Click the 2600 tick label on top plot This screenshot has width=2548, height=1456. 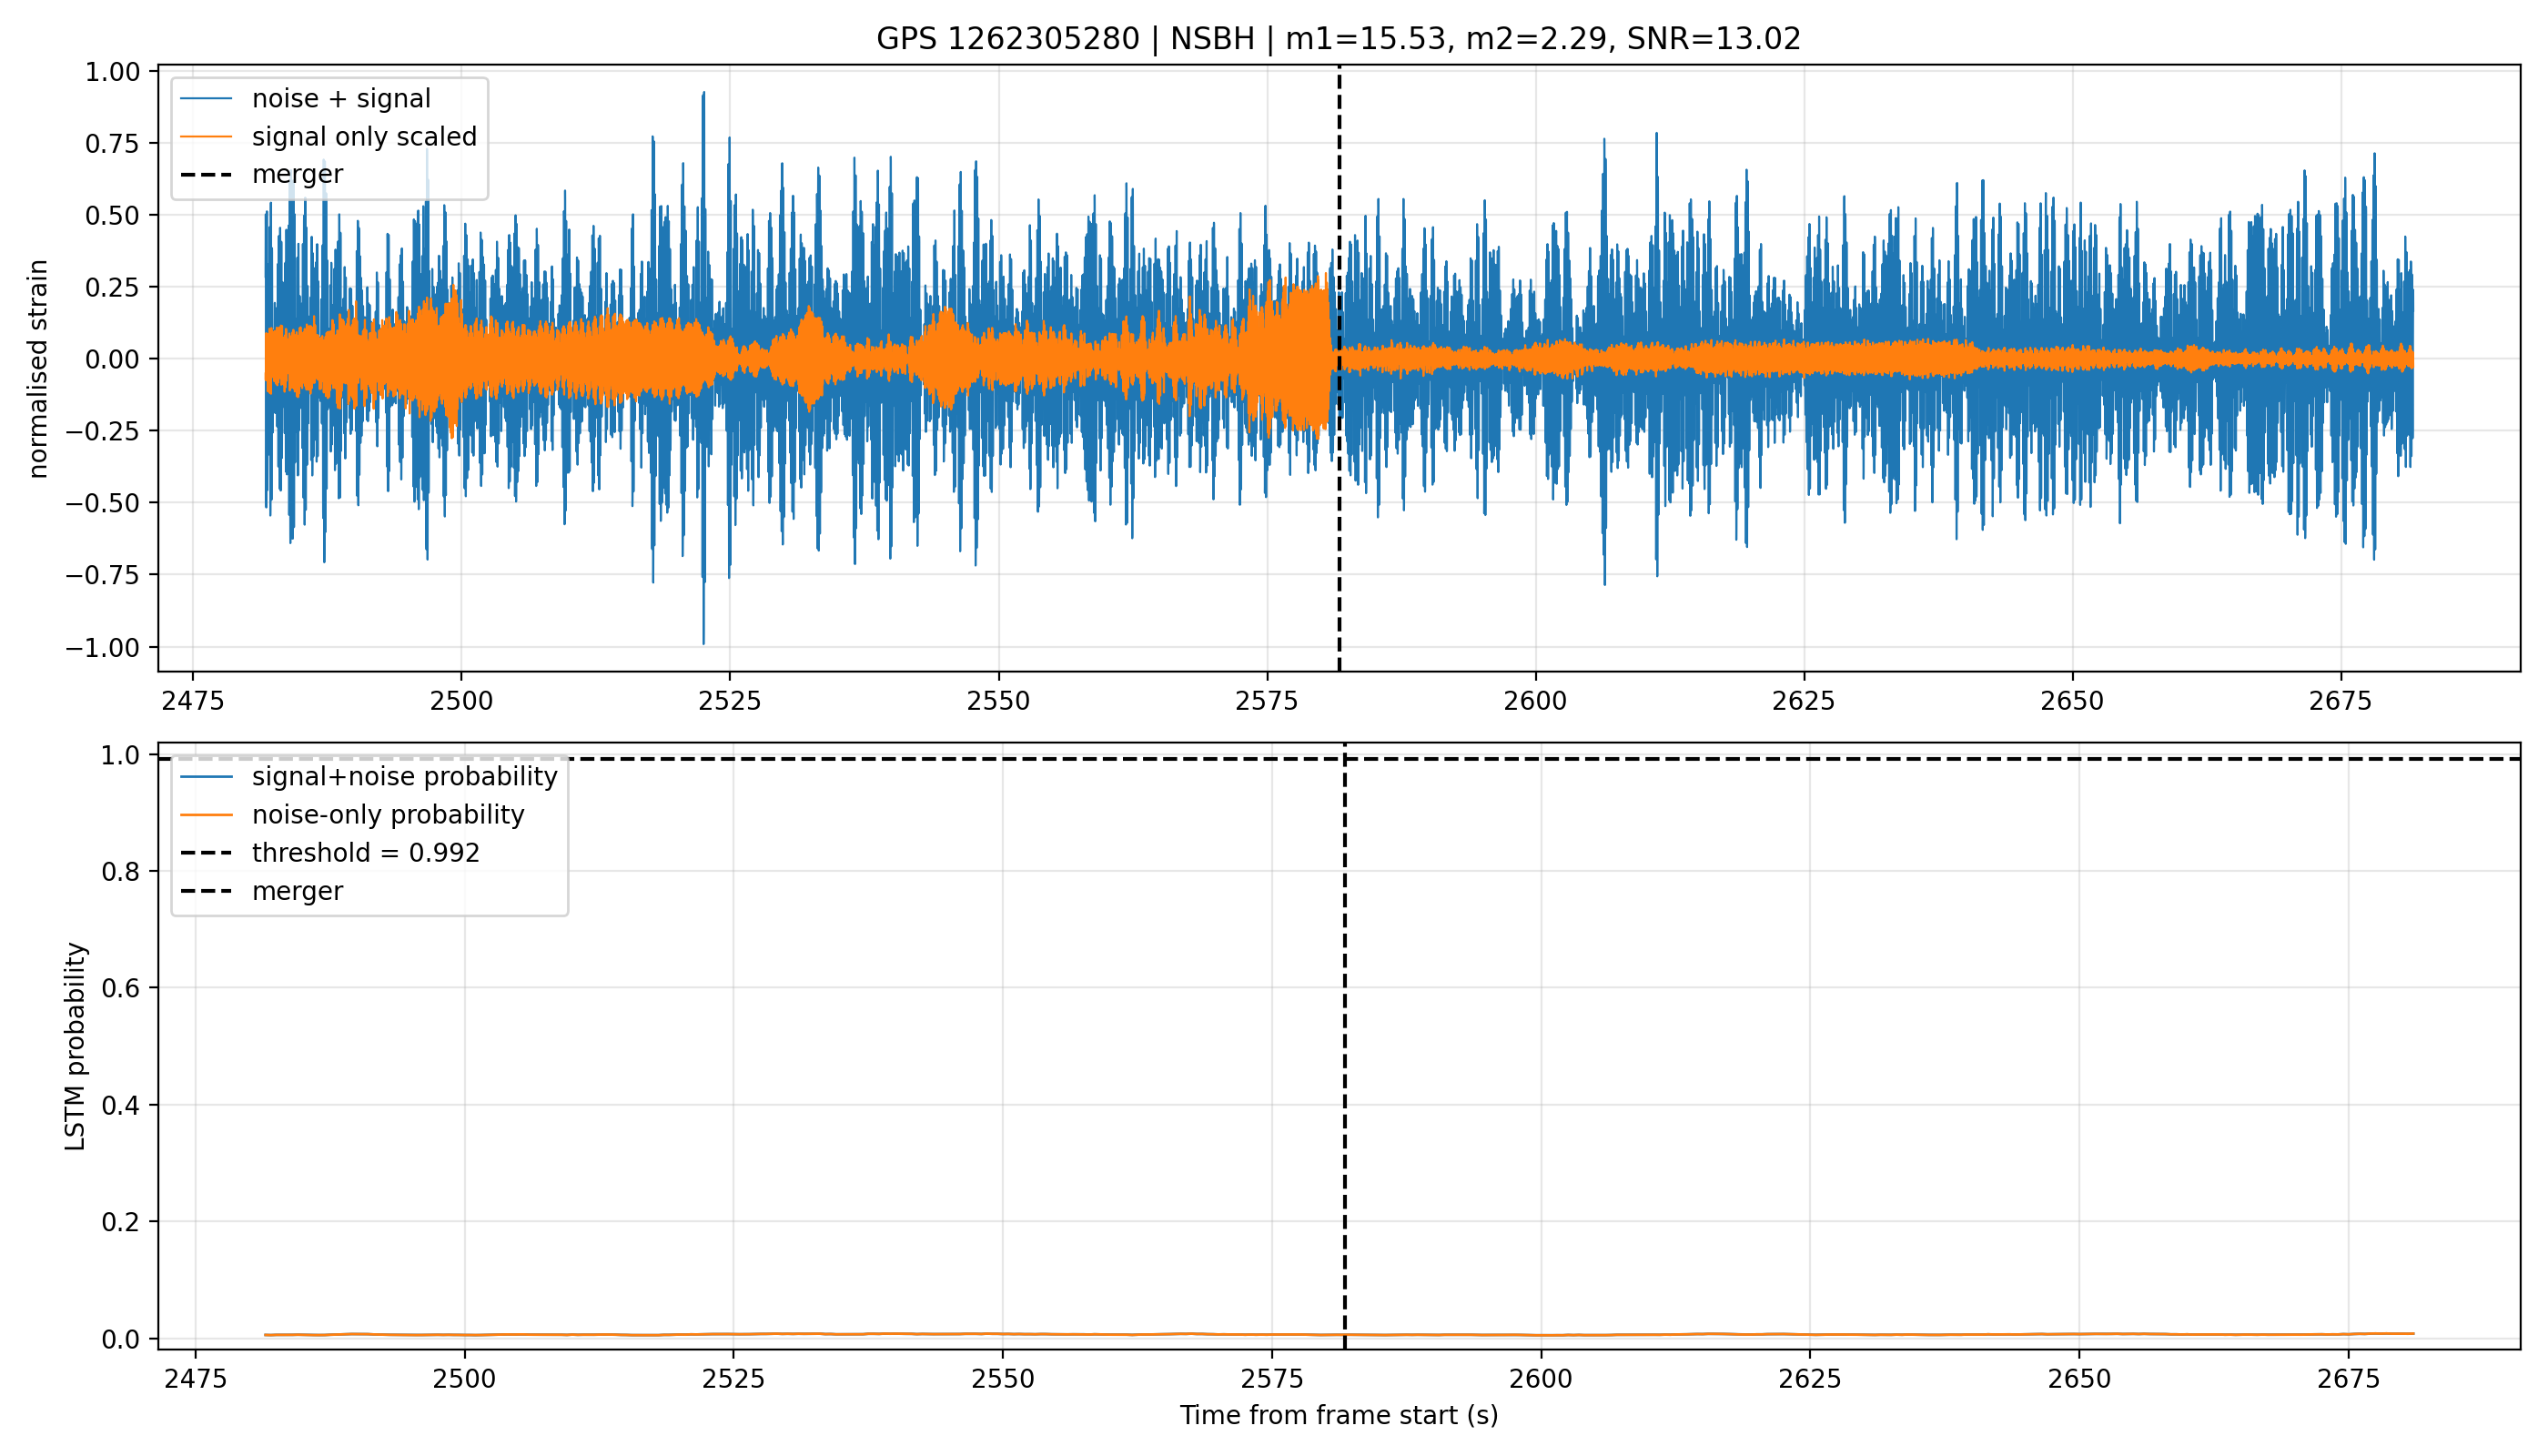click(x=1535, y=701)
